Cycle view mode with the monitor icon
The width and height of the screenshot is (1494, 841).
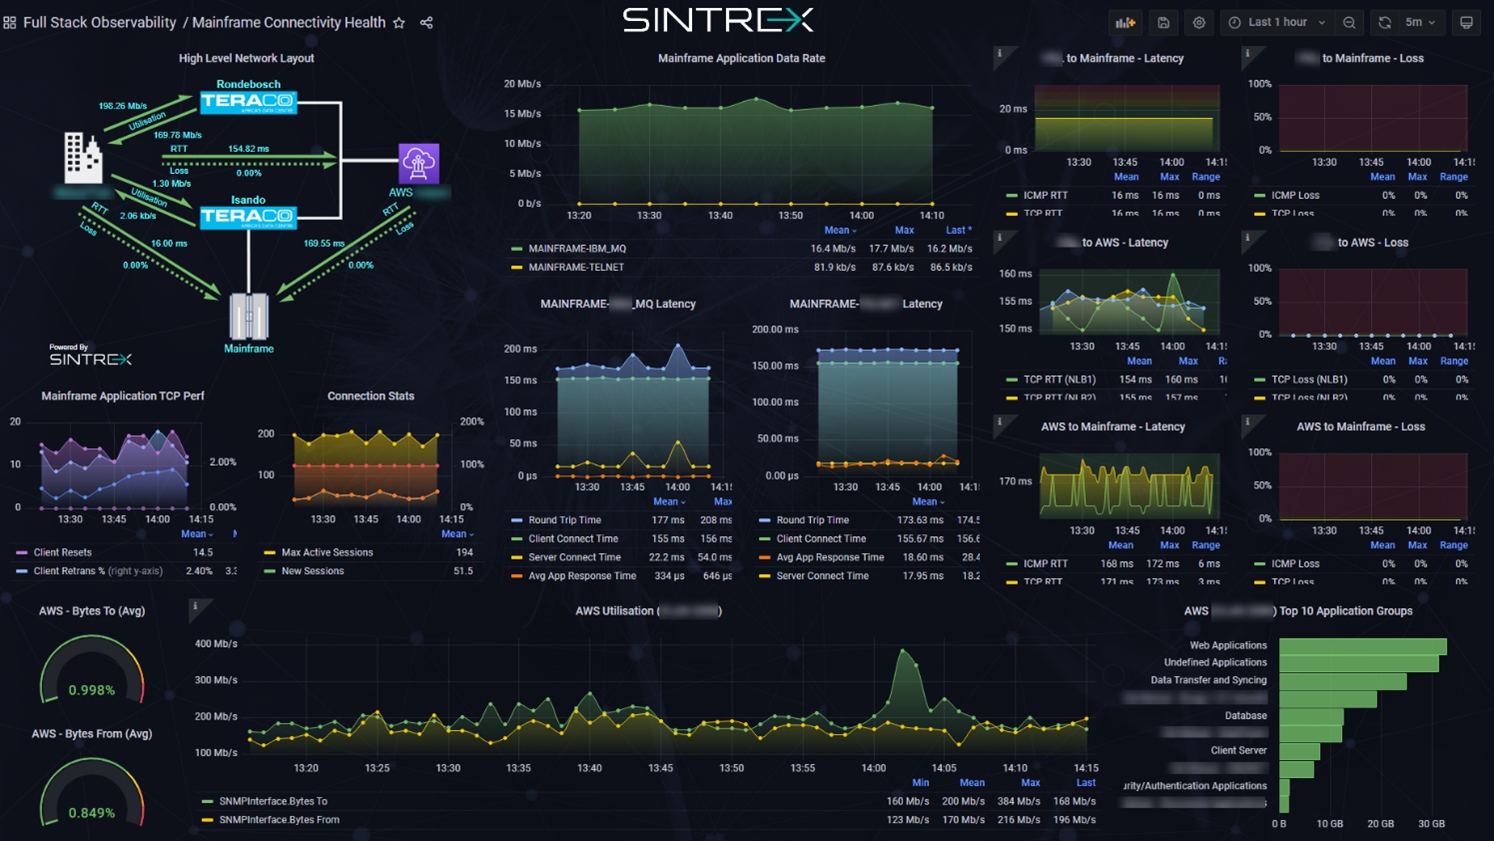(1466, 22)
